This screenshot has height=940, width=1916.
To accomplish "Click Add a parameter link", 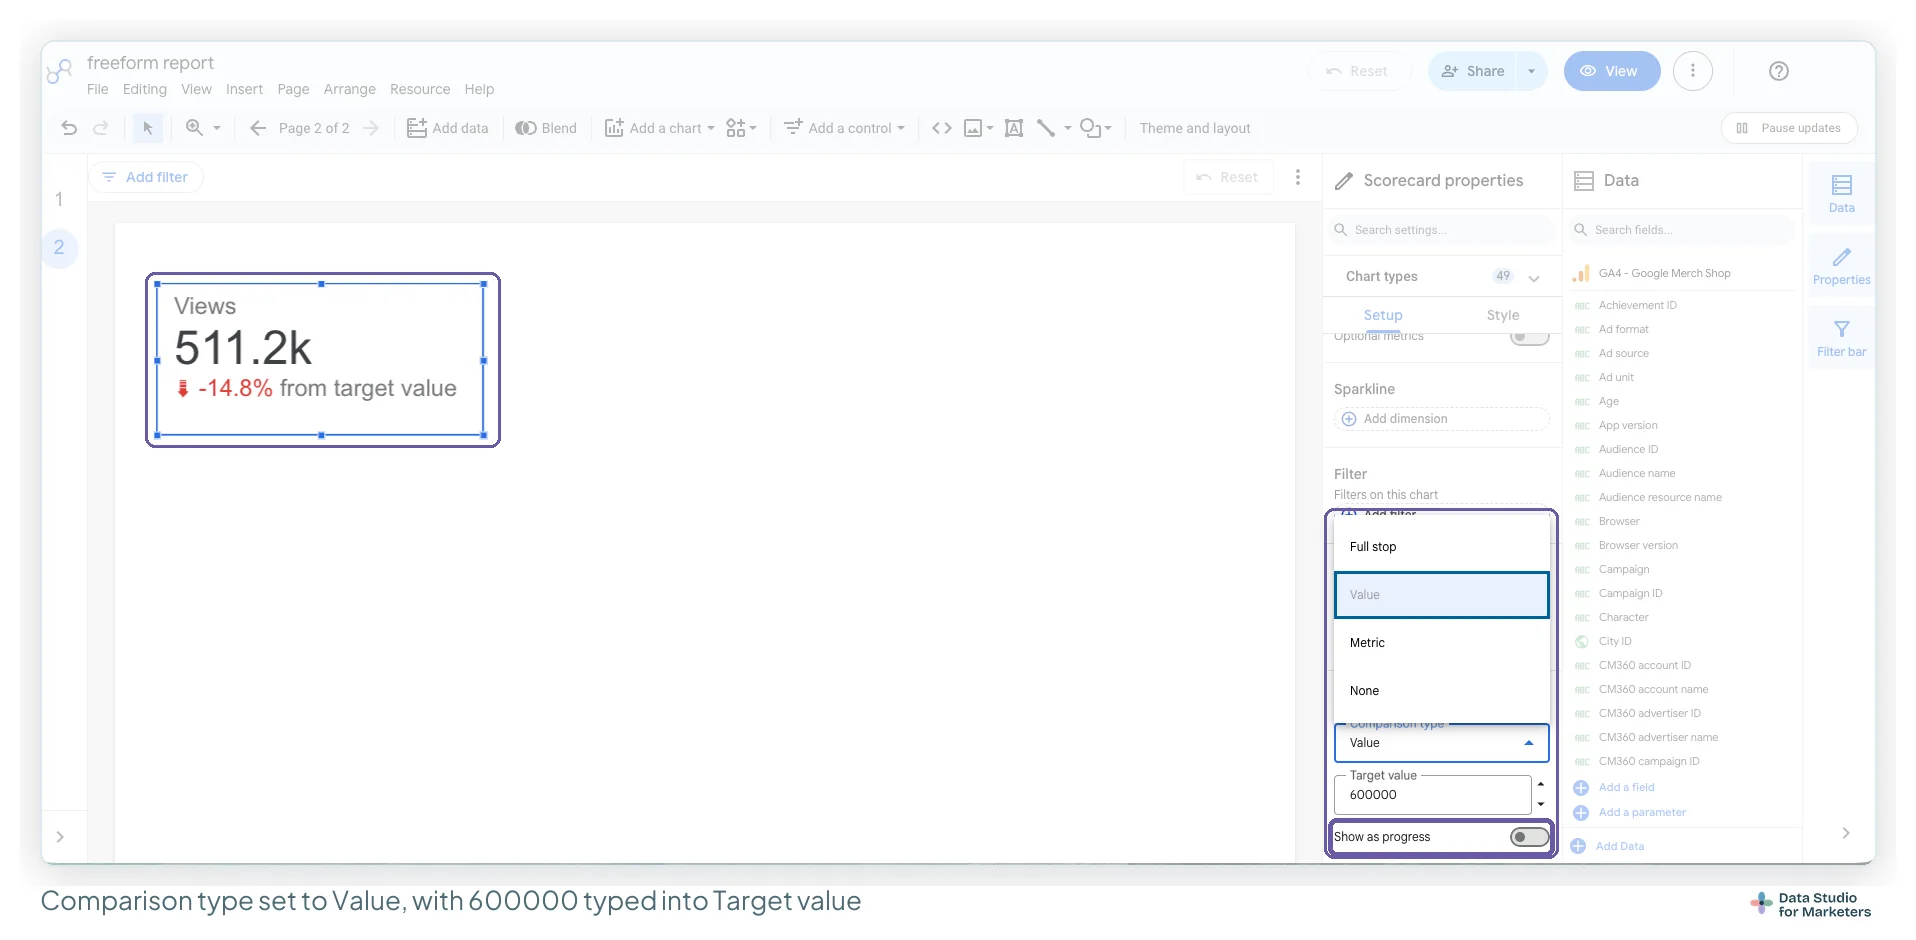I will click(x=1641, y=812).
